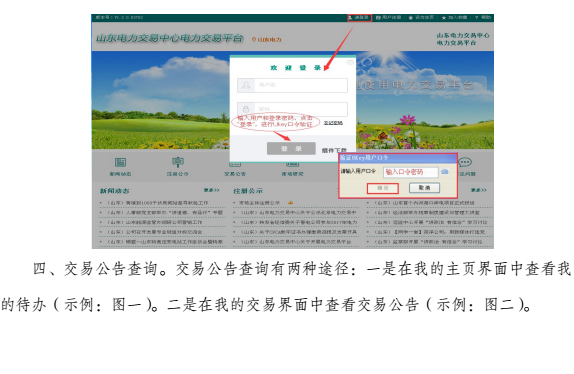574x374 pixels.
Task: Click the gray 登录 button
Action: pyautogui.click(x=291, y=149)
